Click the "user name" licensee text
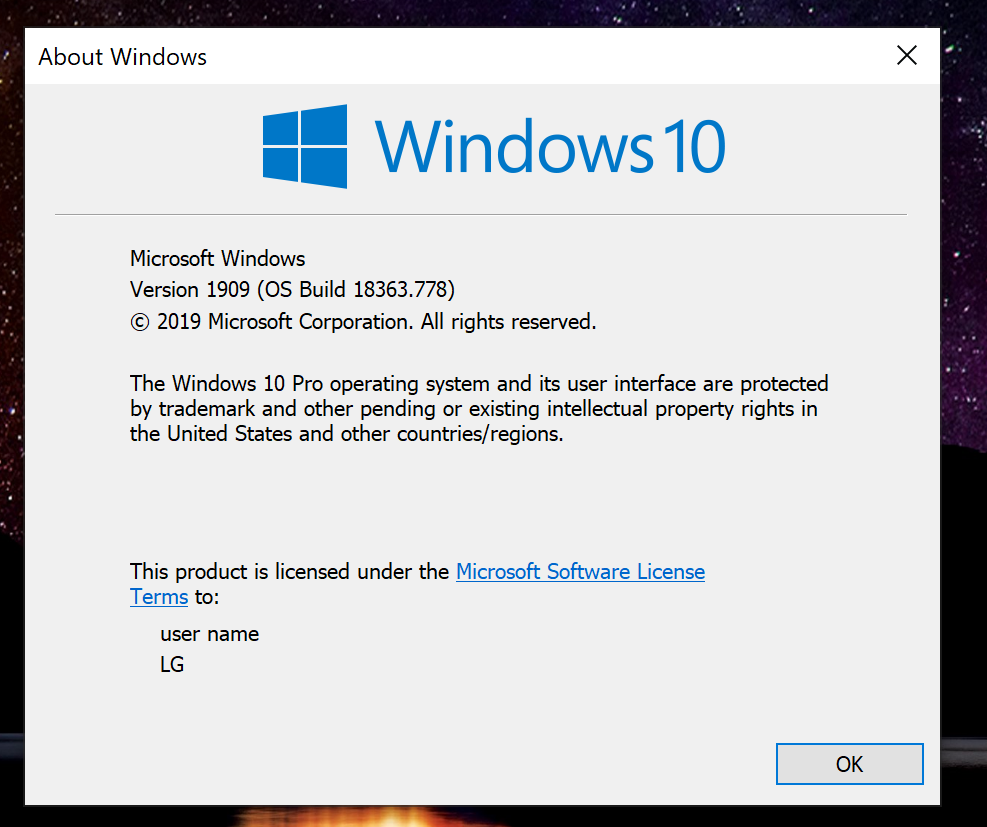The width and height of the screenshot is (987, 827). (210, 634)
